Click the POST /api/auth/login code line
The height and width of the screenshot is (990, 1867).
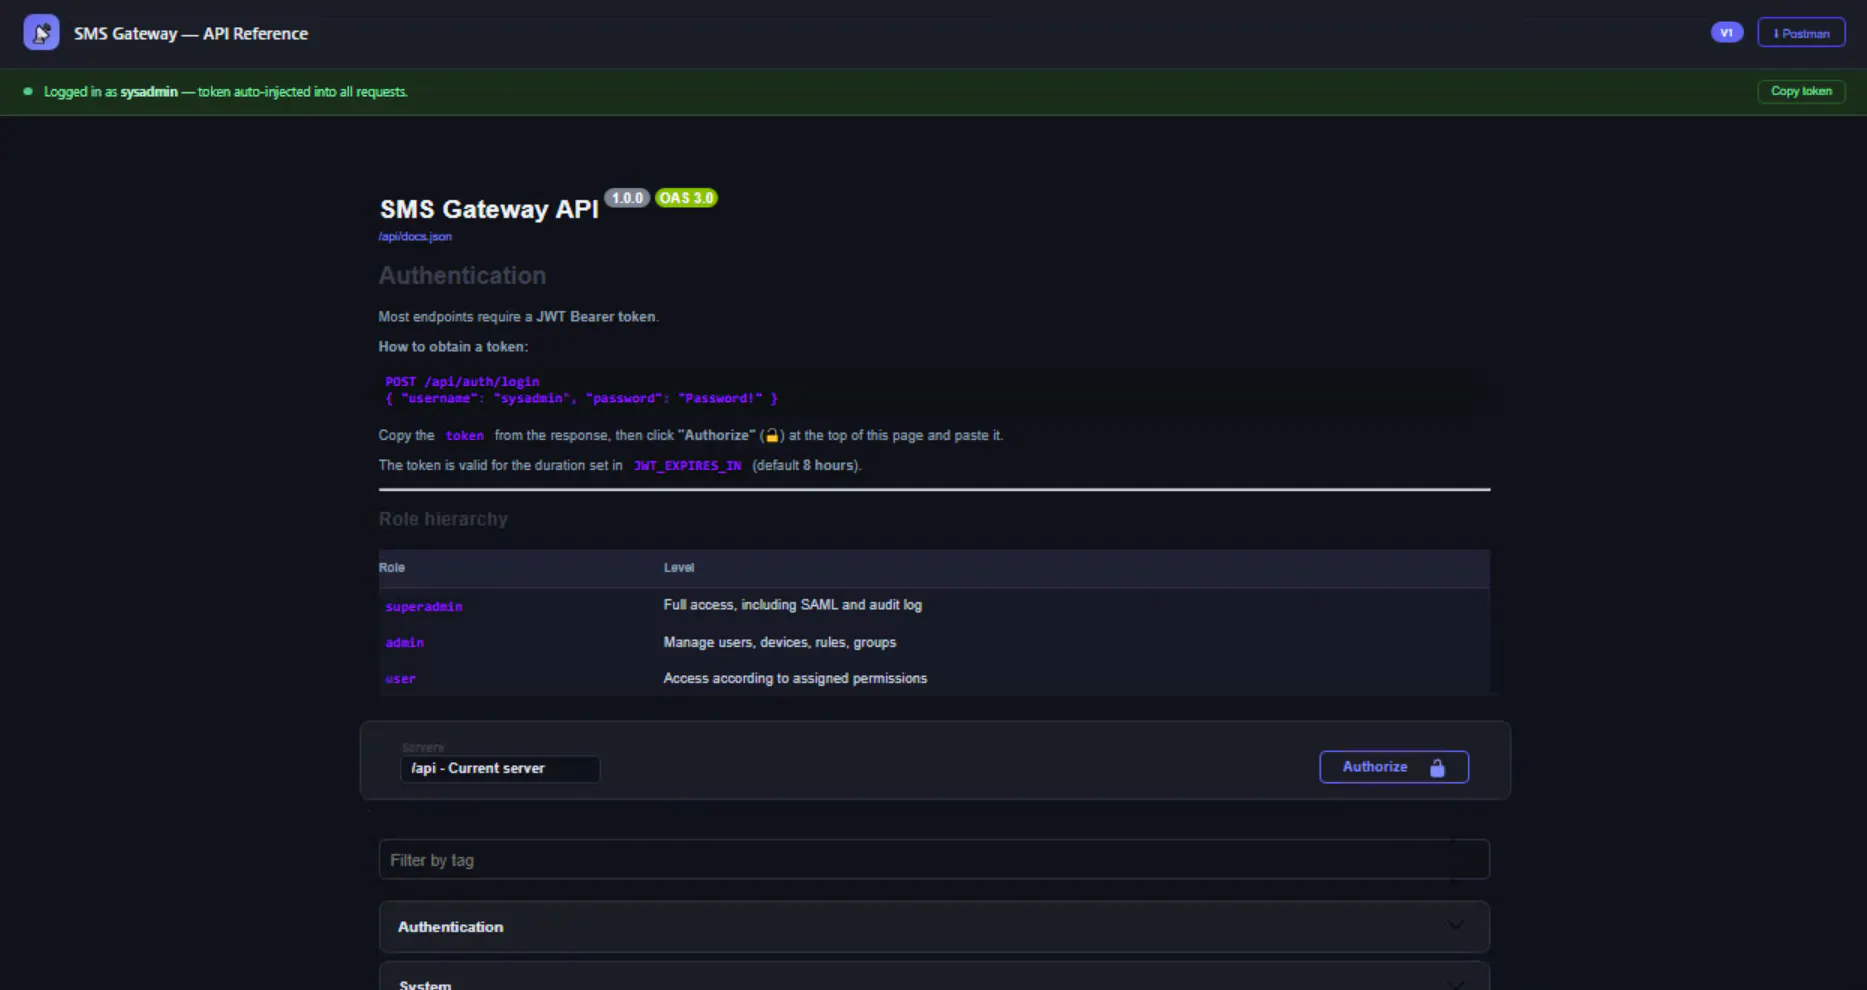[462, 382]
